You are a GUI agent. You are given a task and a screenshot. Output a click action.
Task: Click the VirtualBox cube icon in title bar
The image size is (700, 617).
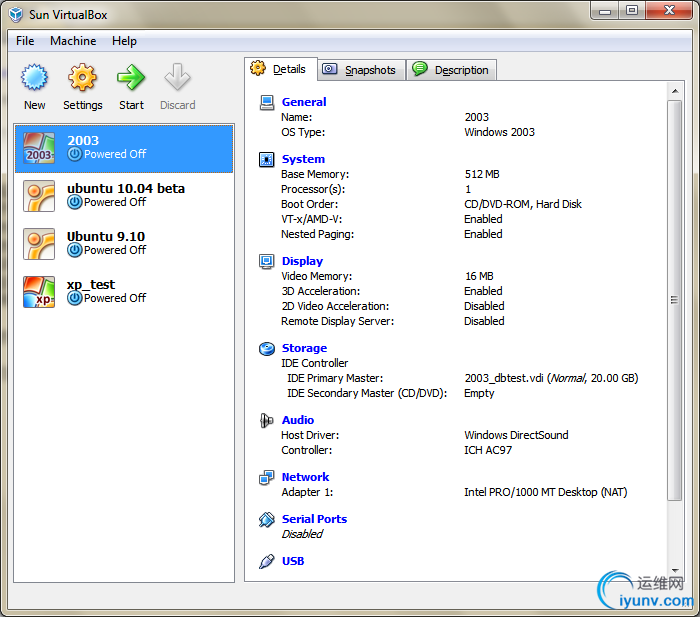click(16, 15)
